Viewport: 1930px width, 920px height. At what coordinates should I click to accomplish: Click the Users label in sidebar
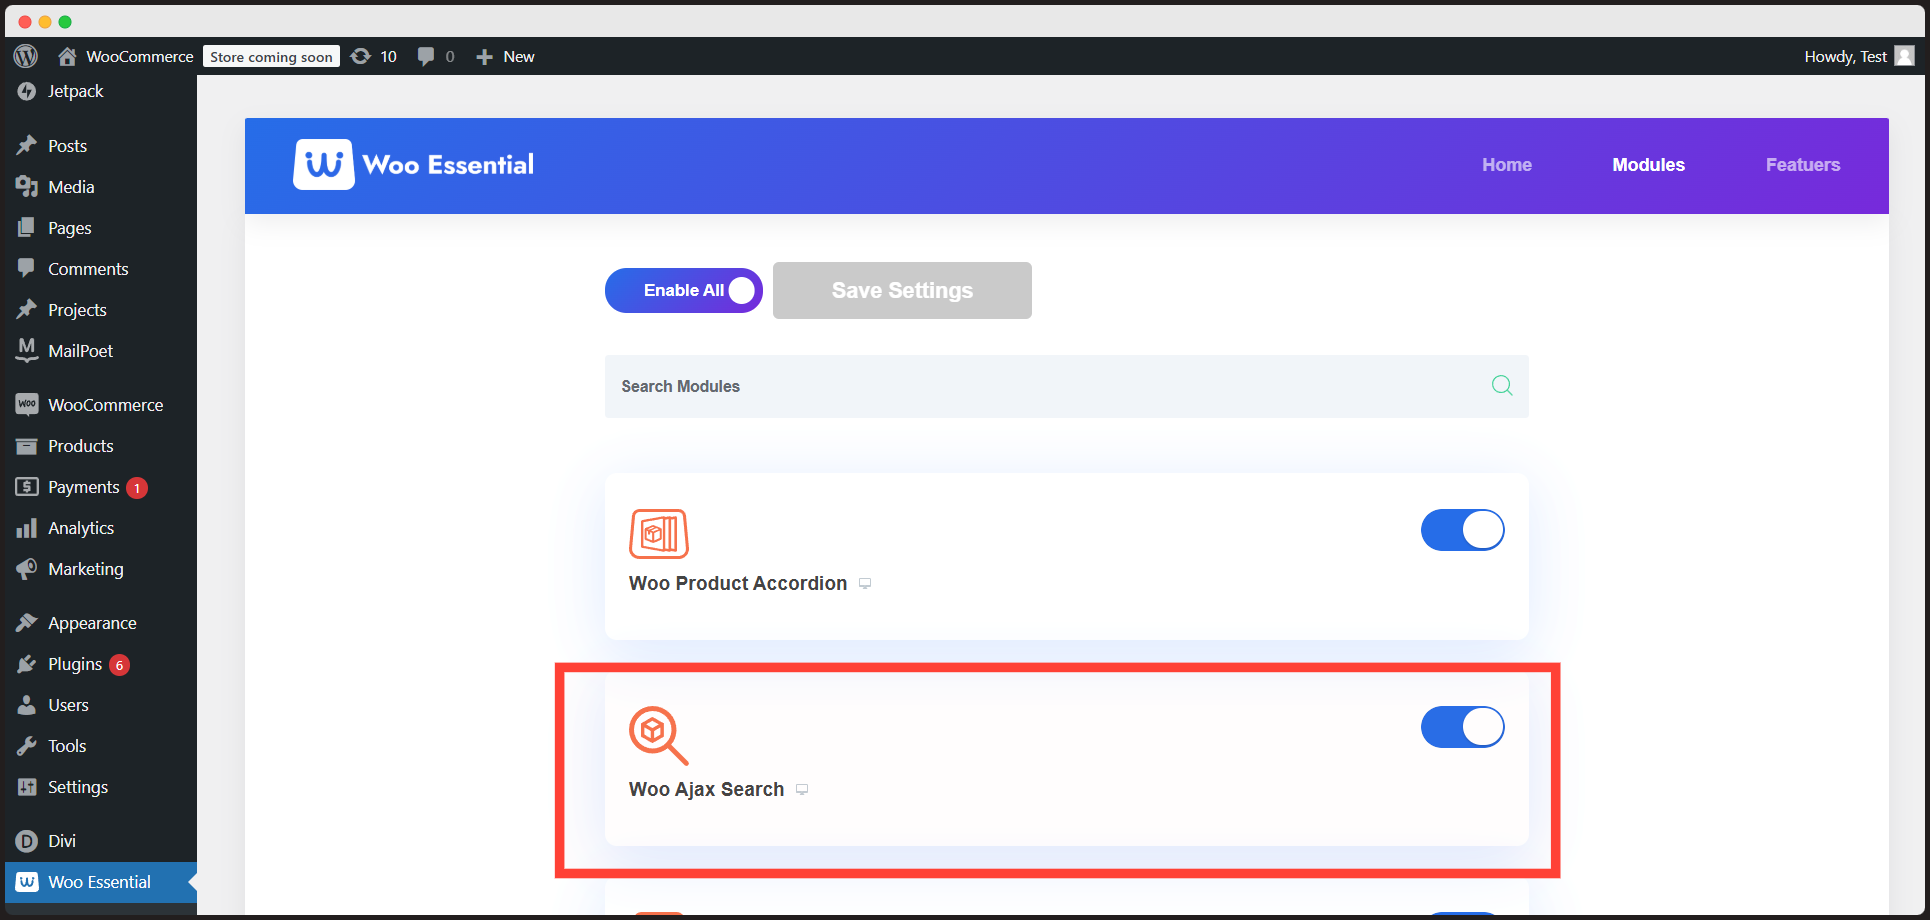[68, 705]
